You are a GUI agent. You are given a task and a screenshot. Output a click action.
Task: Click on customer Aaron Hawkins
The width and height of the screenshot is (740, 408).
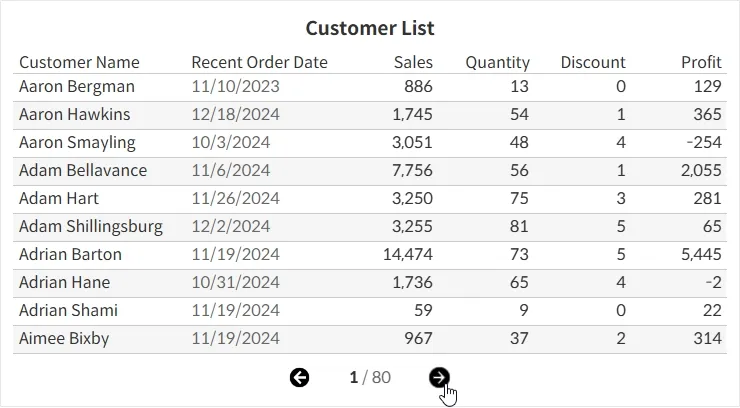click(x=74, y=115)
